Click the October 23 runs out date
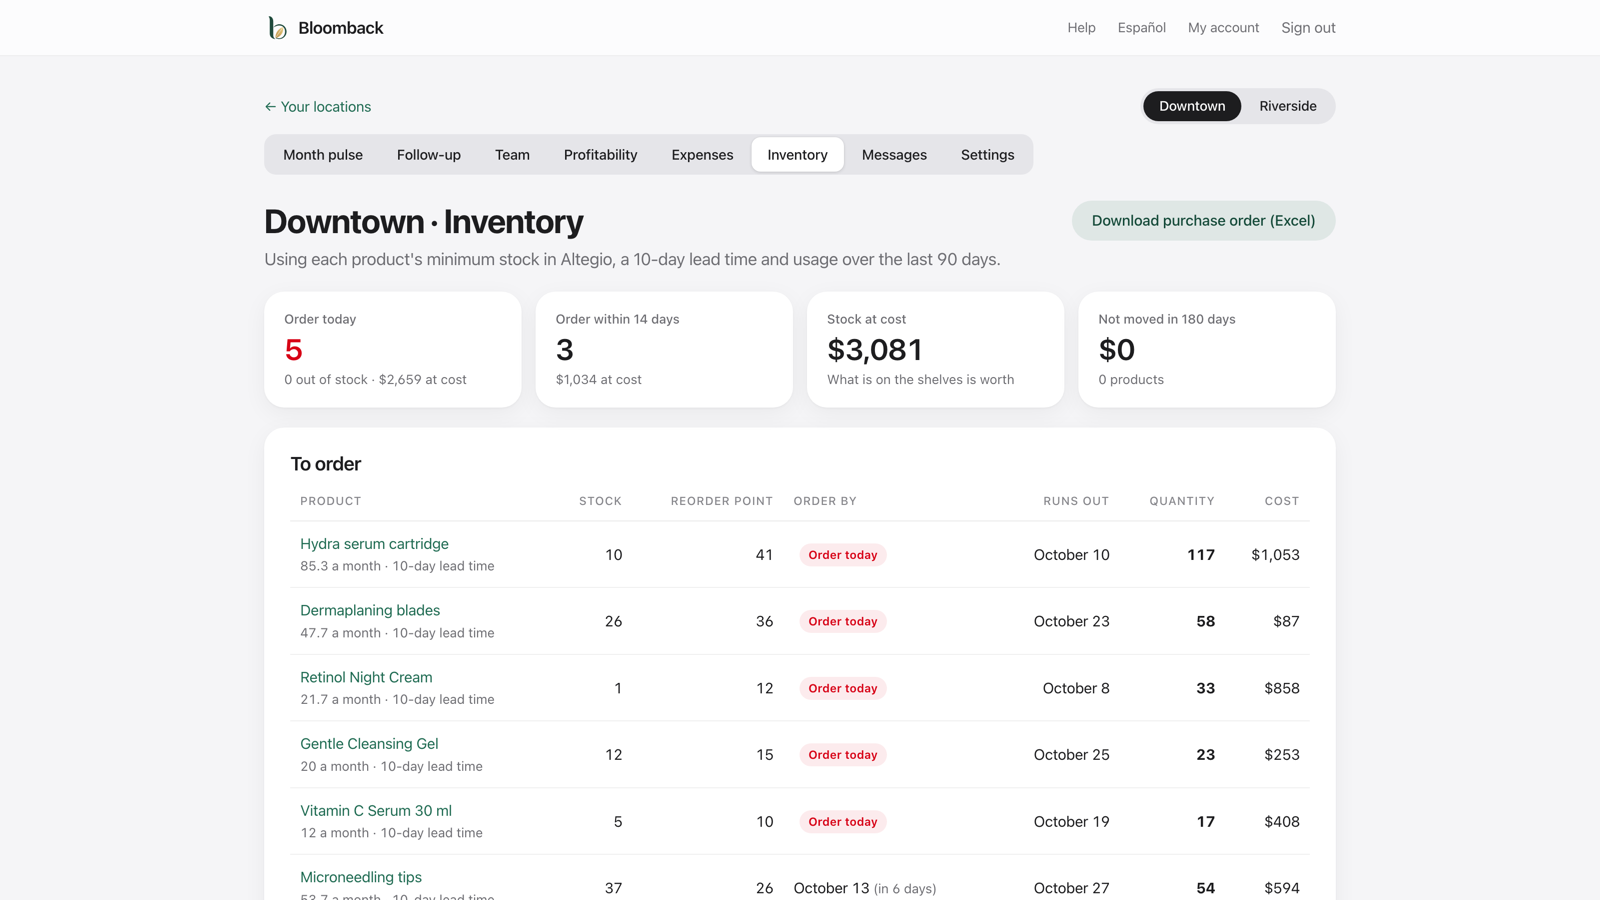Viewport: 1600px width, 900px height. point(1072,622)
